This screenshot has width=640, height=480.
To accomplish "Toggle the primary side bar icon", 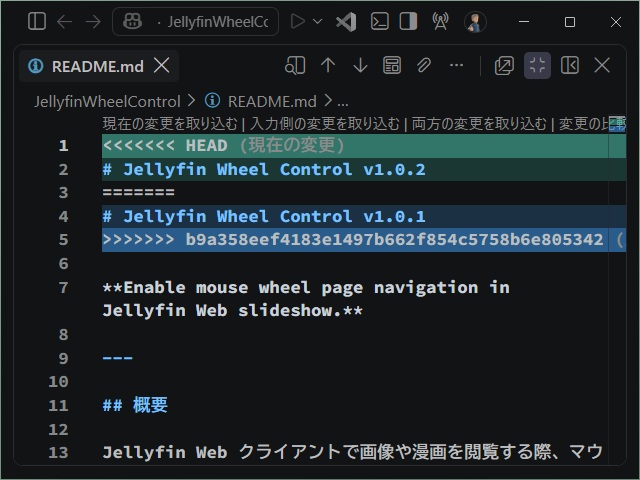I will [37, 21].
